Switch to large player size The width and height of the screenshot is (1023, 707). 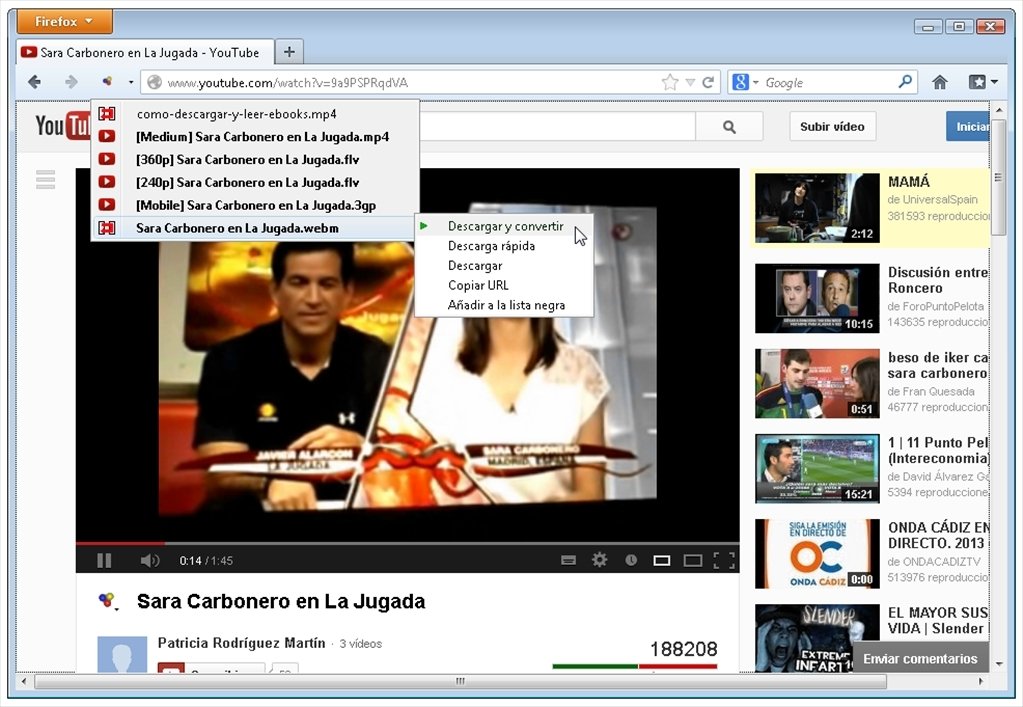(693, 560)
